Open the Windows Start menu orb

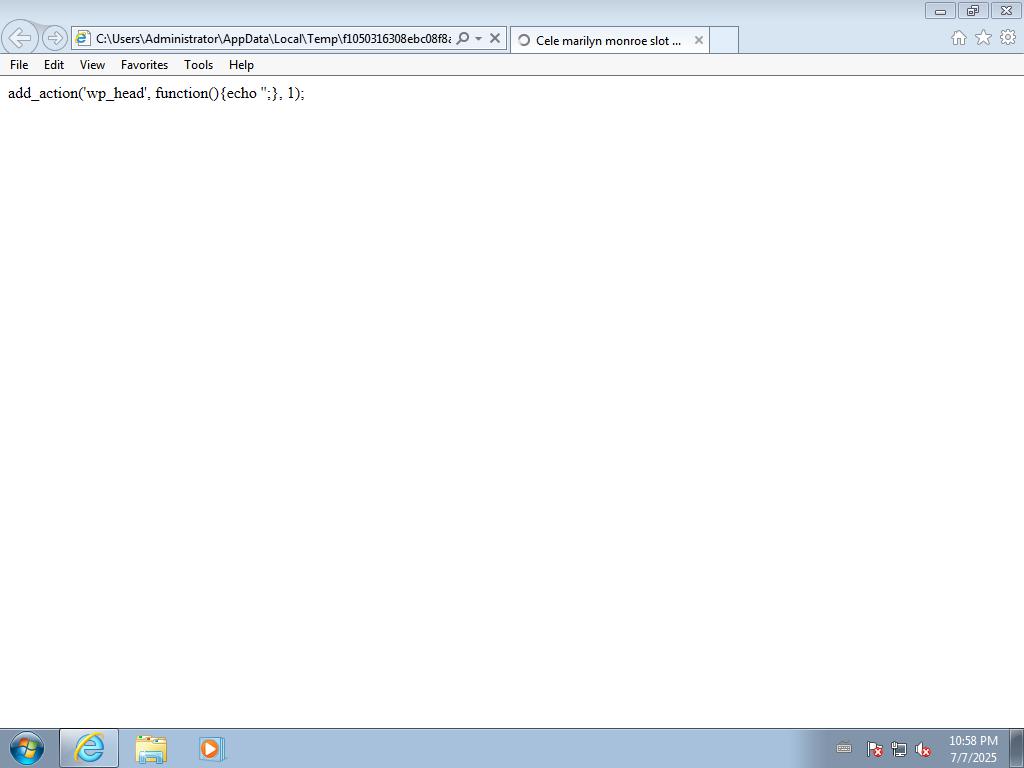[27, 748]
